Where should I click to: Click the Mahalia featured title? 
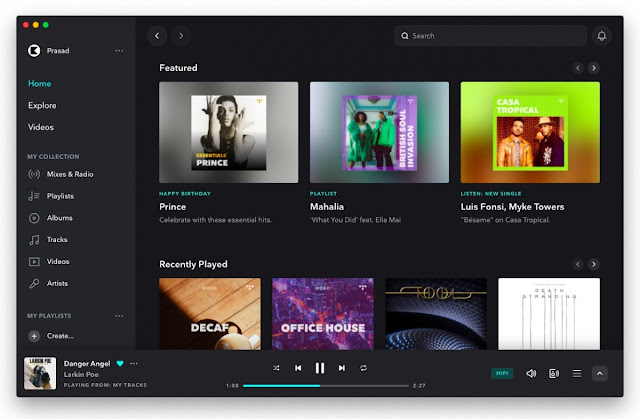coord(327,207)
